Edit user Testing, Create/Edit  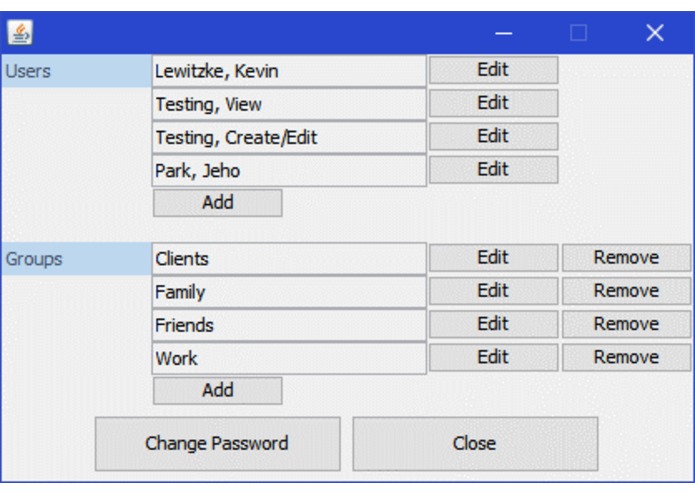pyautogui.click(x=493, y=136)
